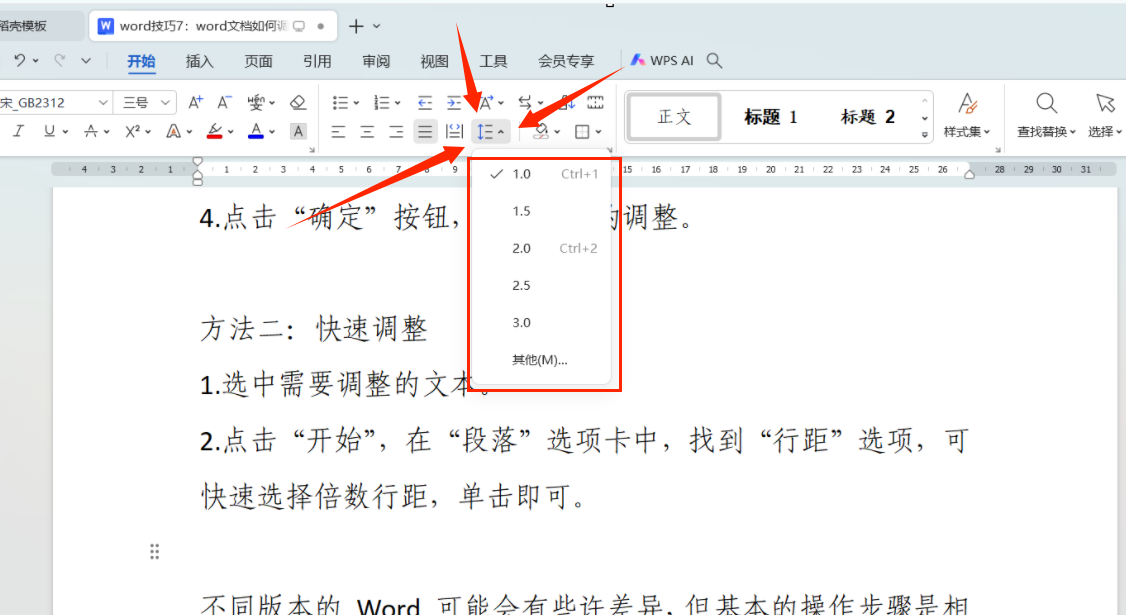Open the 引用 ribbon tab

coord(317,61)
